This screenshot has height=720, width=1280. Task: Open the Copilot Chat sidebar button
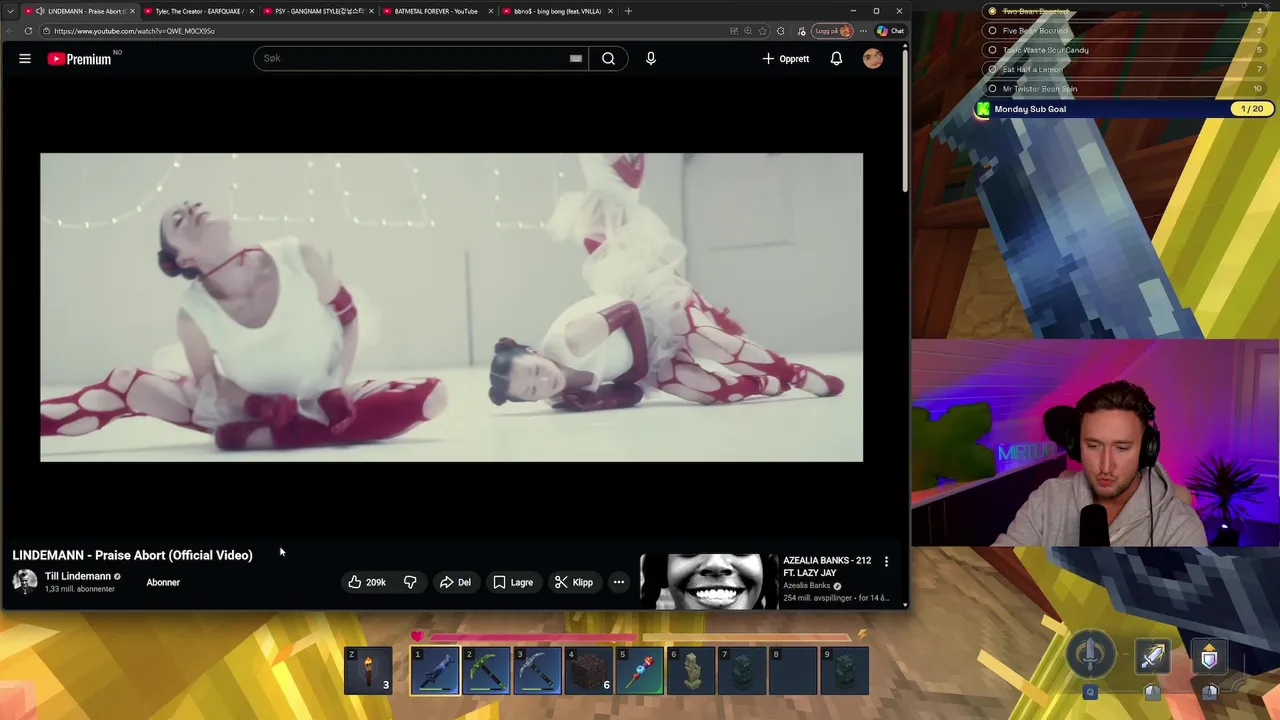(890, 31)
